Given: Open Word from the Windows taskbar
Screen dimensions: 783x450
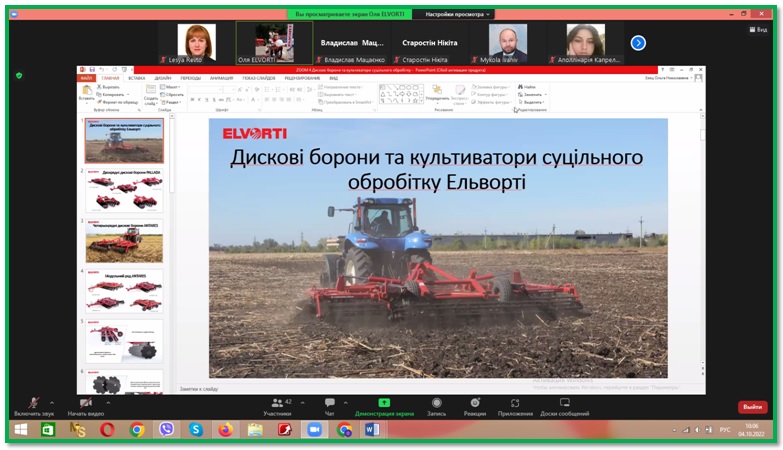Looking at the screenshot, I should pyautogui.click(x=373, y=429).
